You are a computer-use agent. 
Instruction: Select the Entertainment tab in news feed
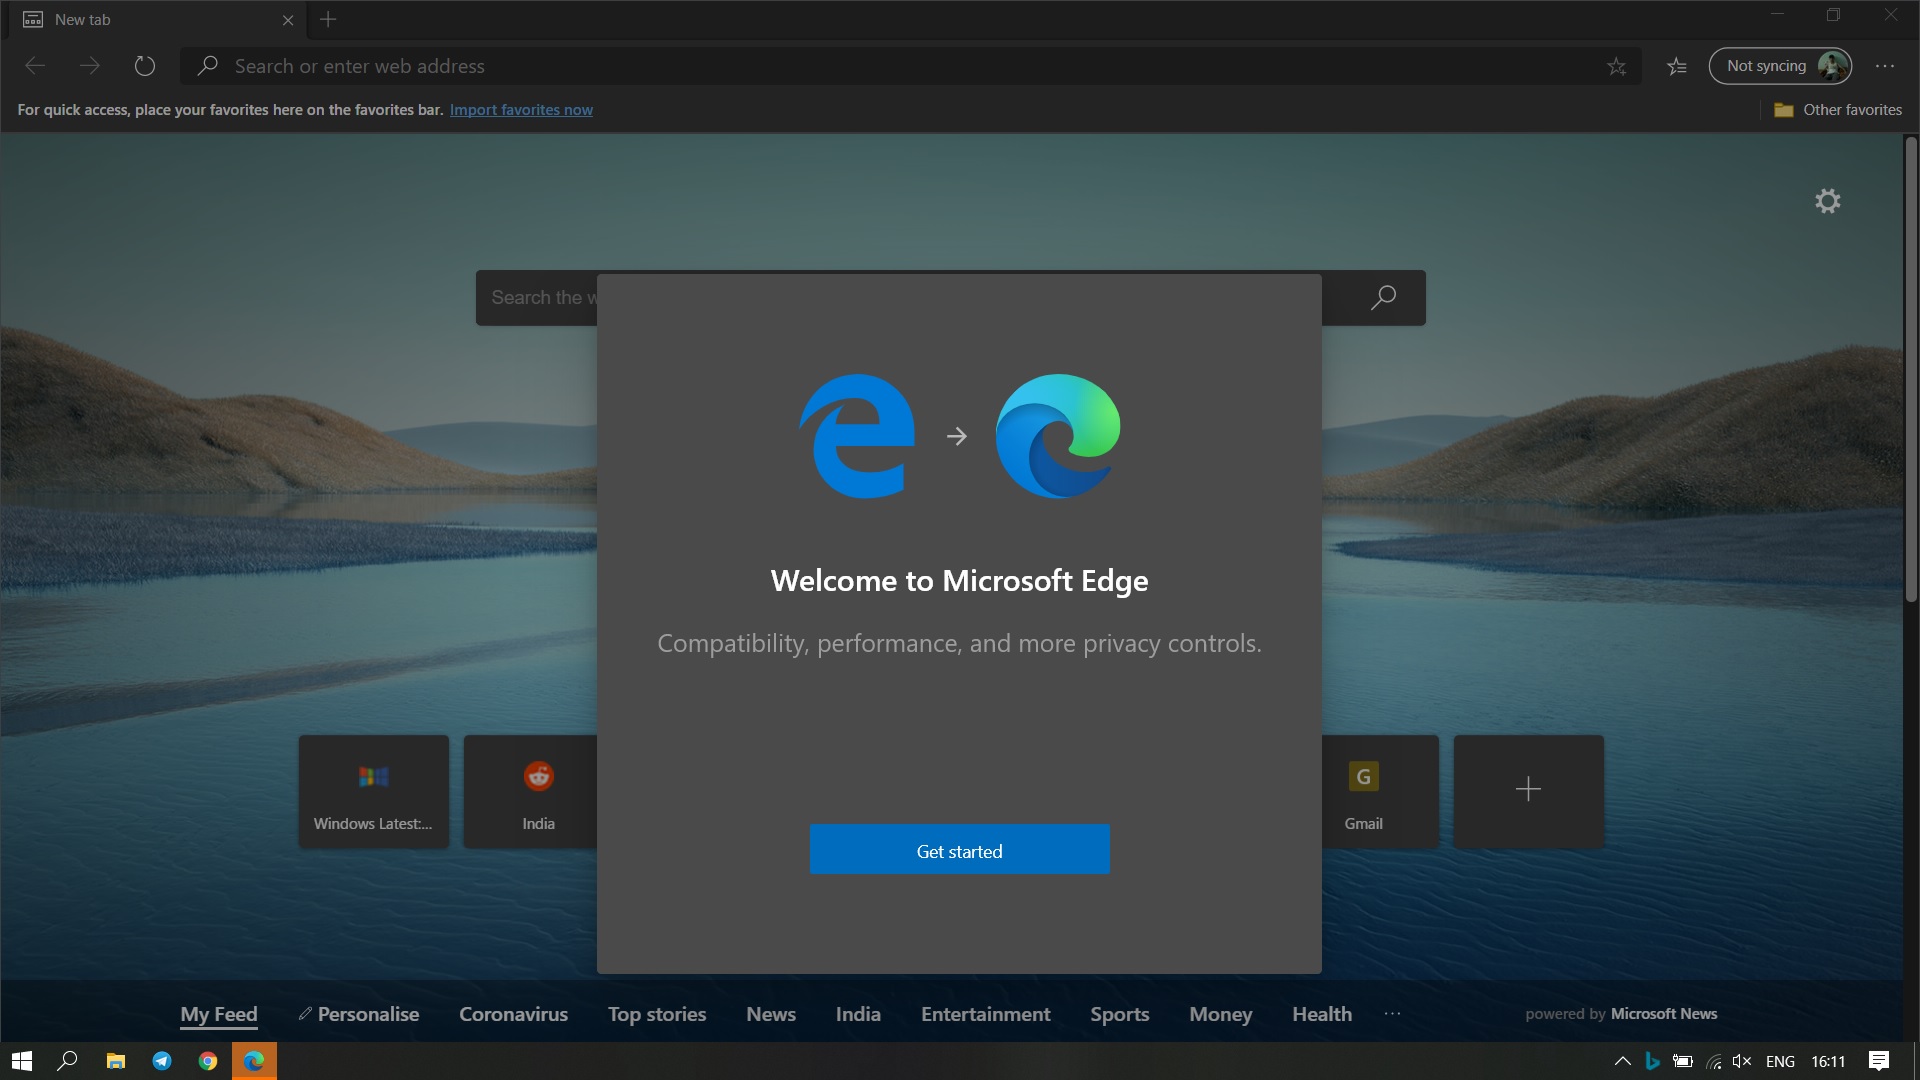point(985,1014)
